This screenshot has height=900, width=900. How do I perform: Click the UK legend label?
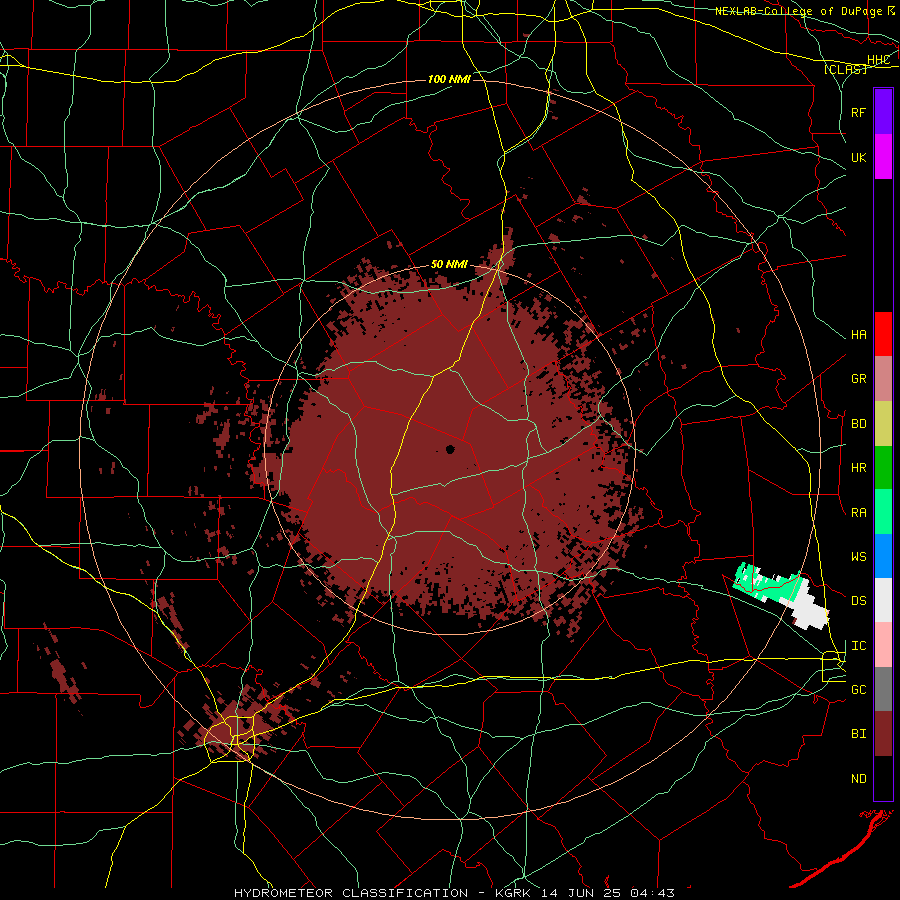[859, 157]
